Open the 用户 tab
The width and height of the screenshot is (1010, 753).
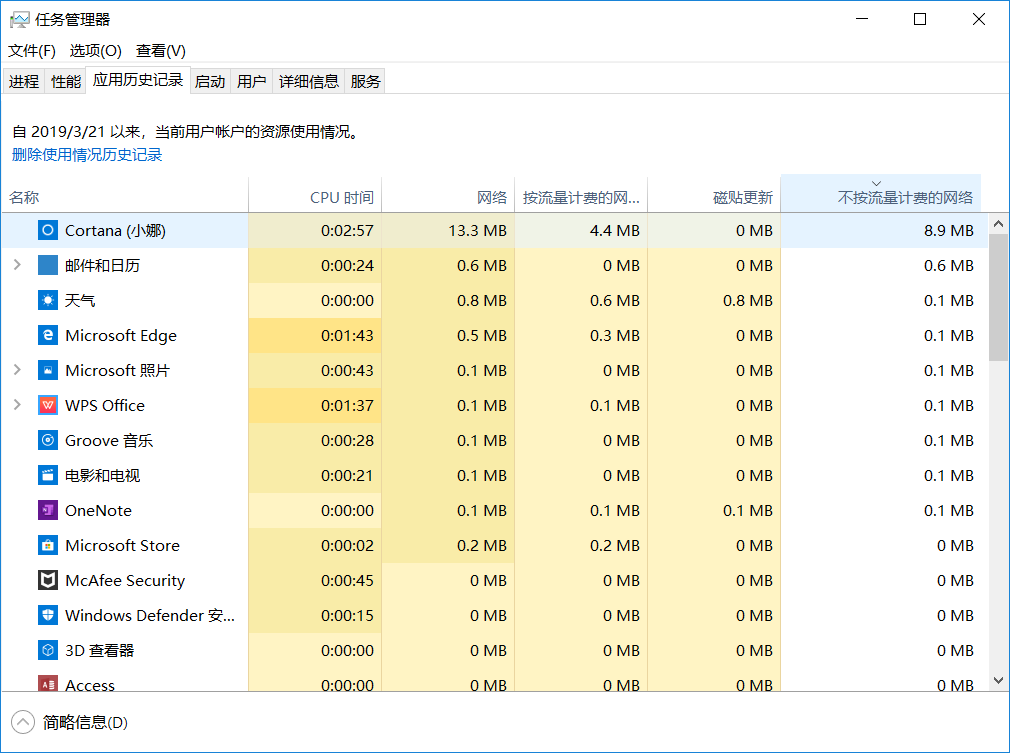251,81
